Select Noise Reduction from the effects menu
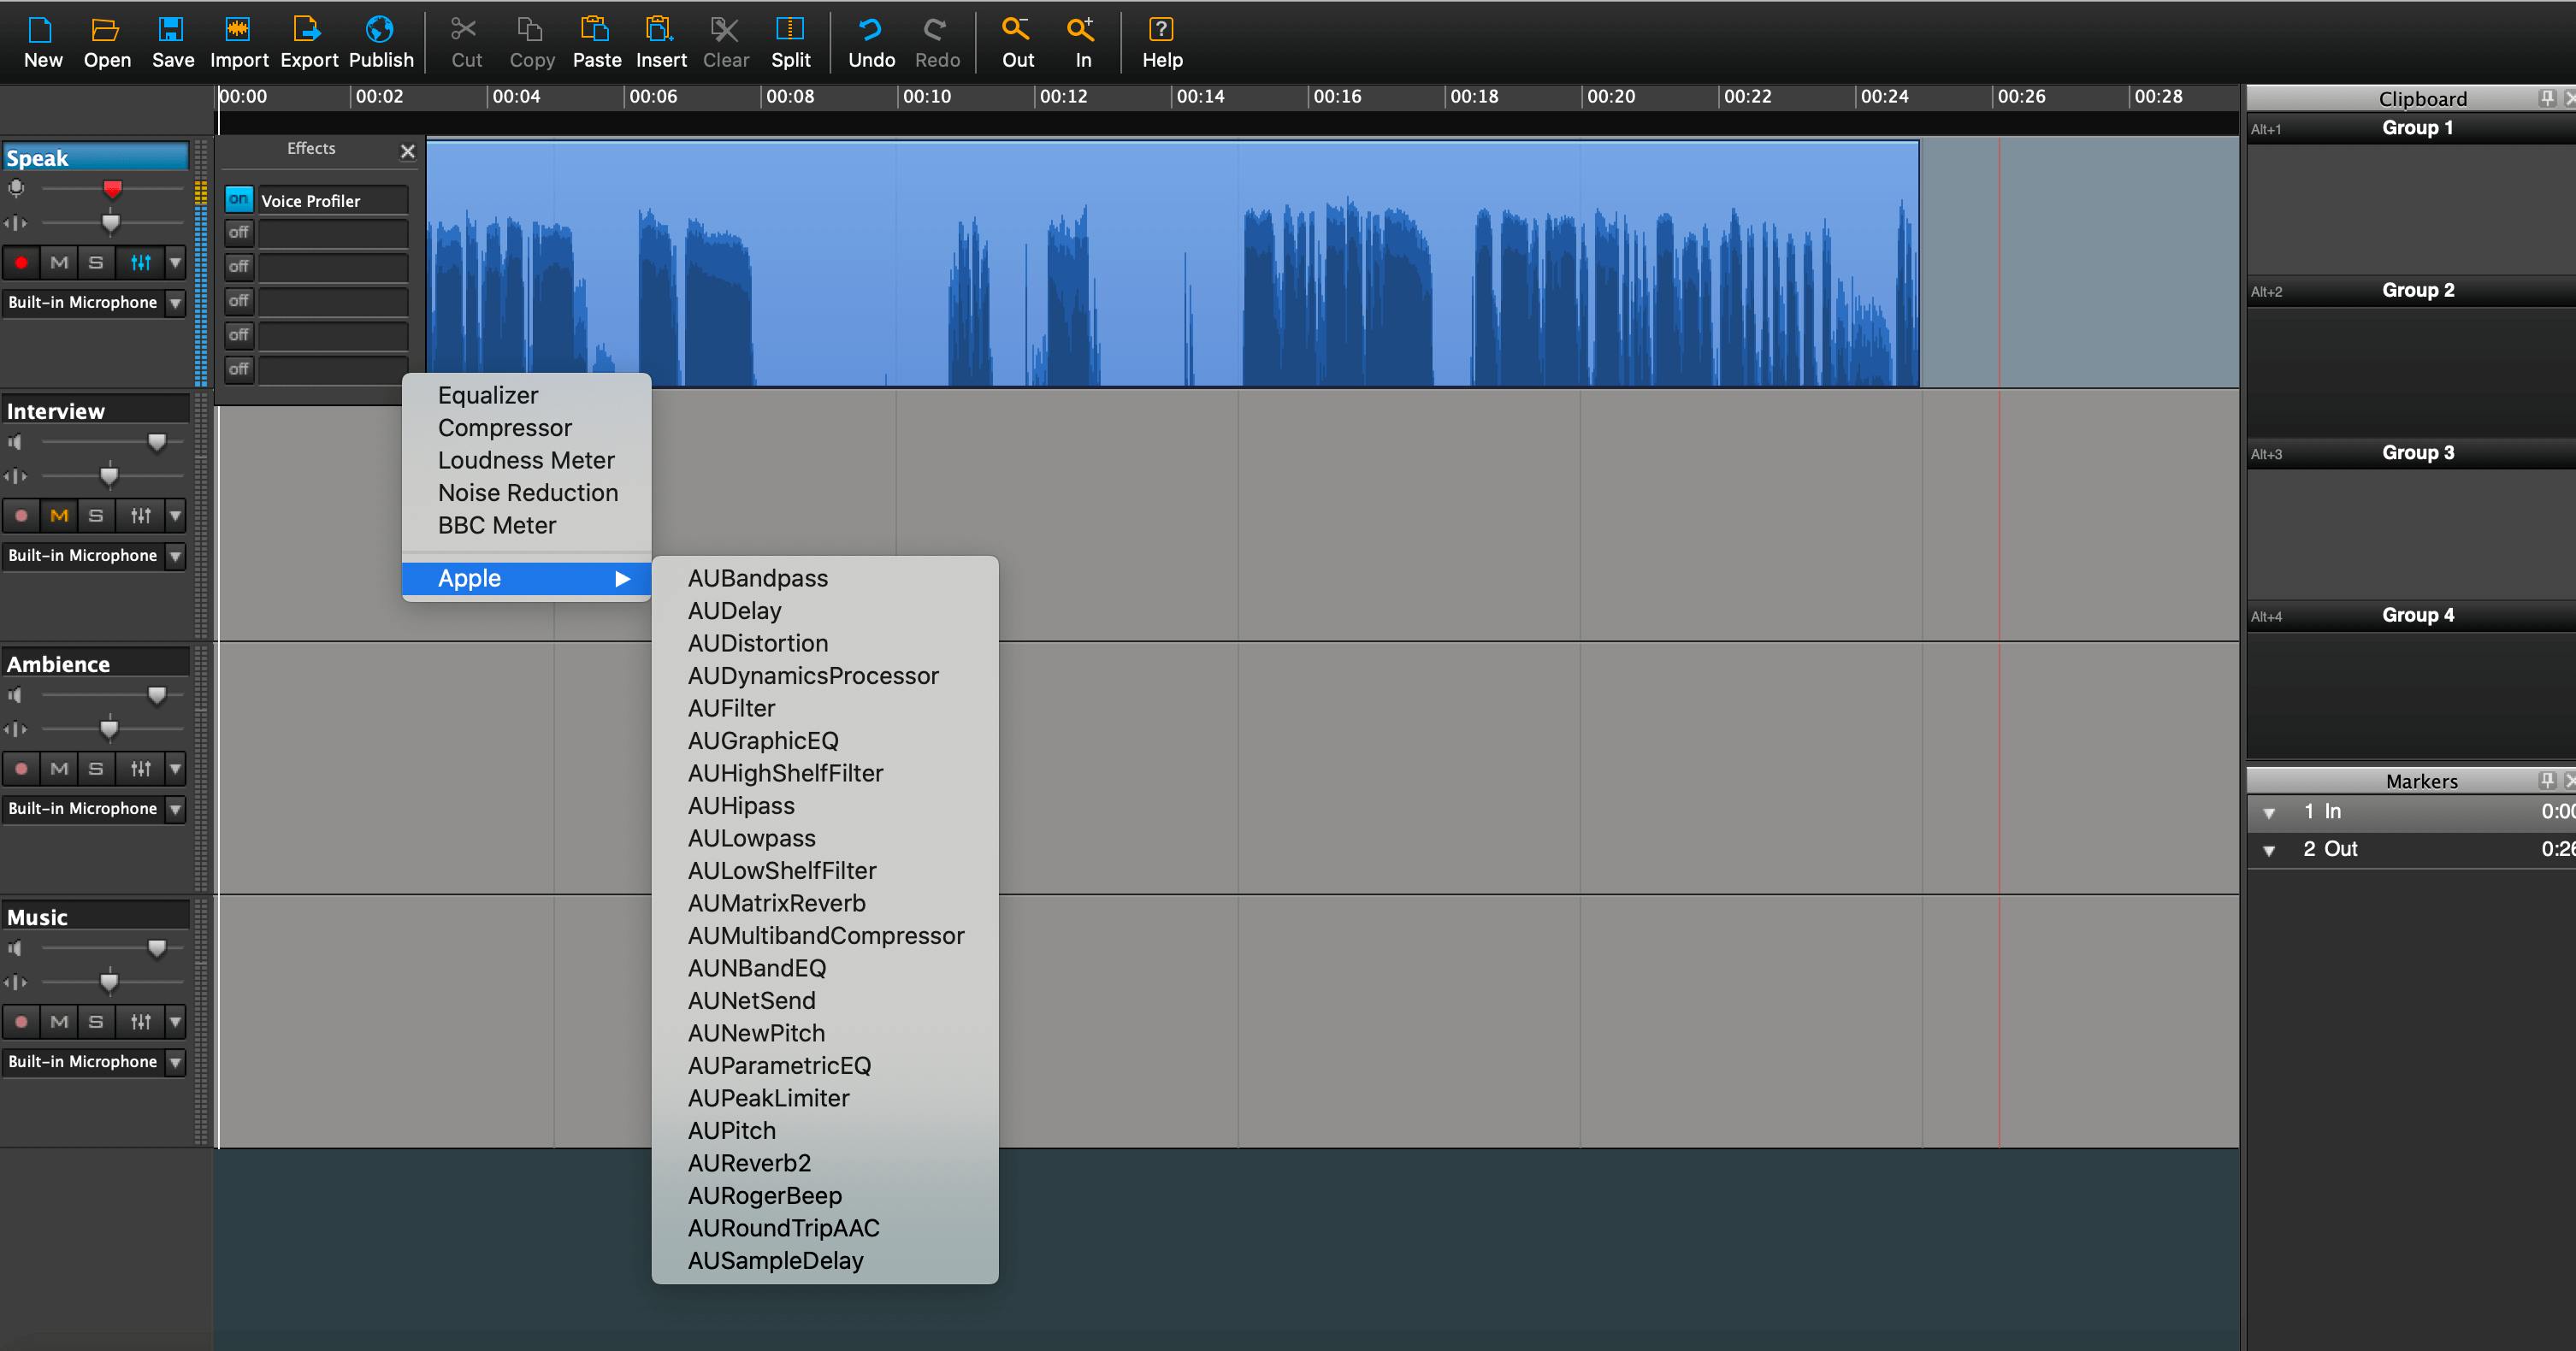This screenshot has height=1351, width=2576. [527, 492]
